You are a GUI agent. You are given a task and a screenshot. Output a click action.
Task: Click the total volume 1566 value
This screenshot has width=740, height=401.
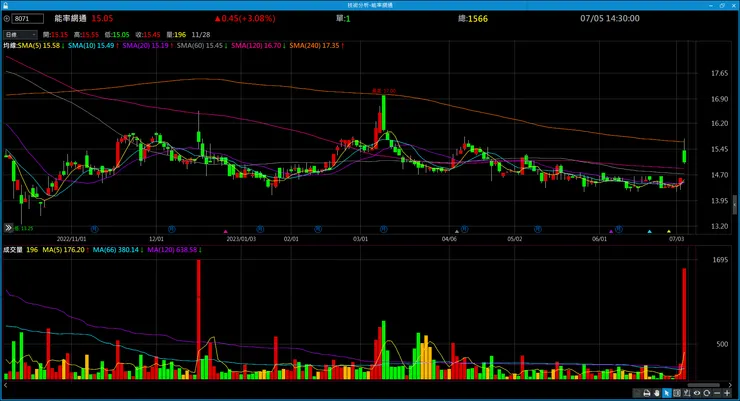pos(478,18)
